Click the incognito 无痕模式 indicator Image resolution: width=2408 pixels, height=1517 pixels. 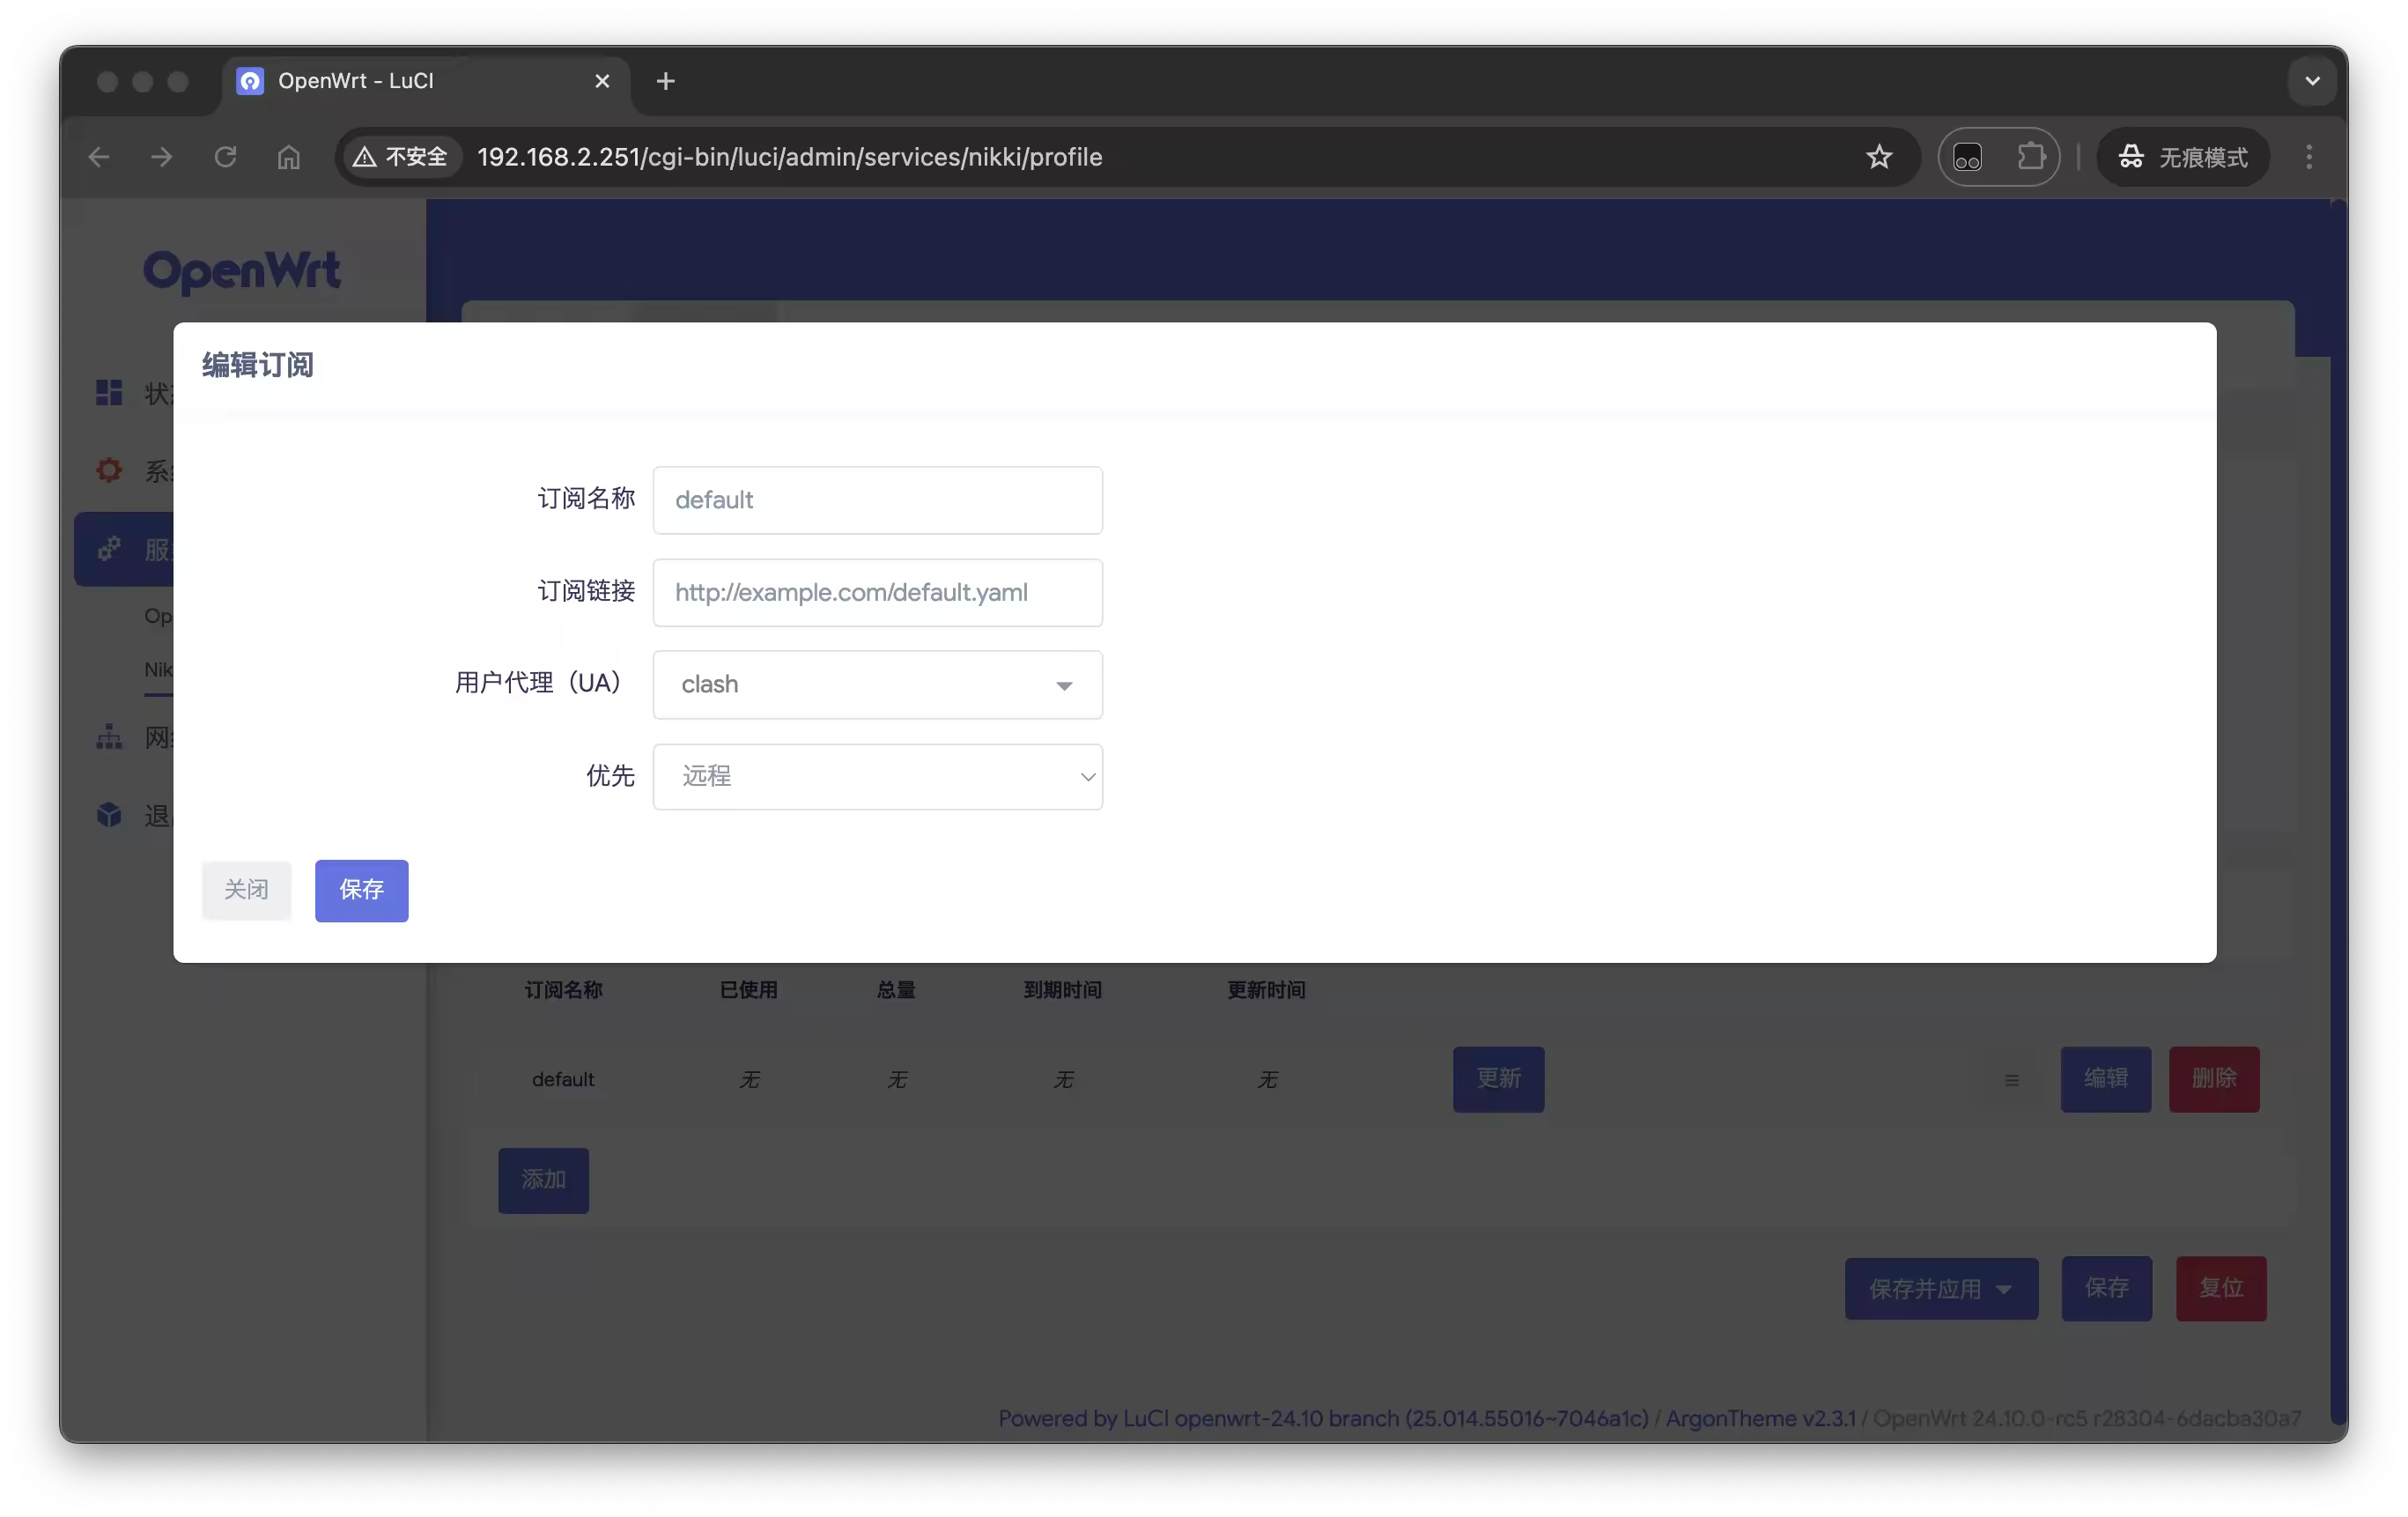coord(2183,157)
